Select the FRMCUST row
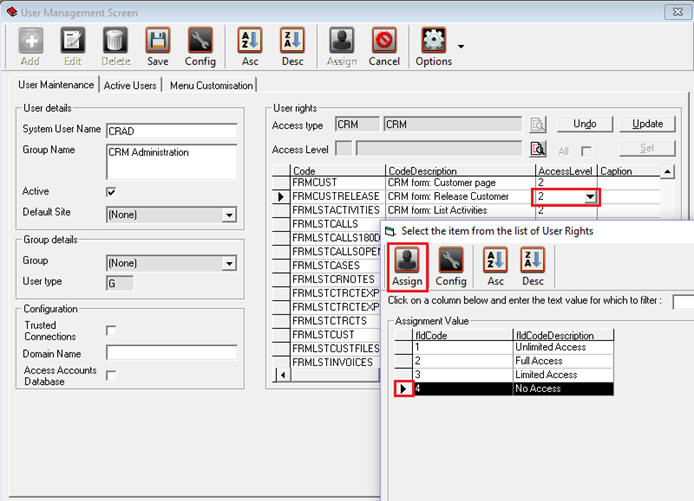This screenshot has height=501, width=694. [466, 182]
